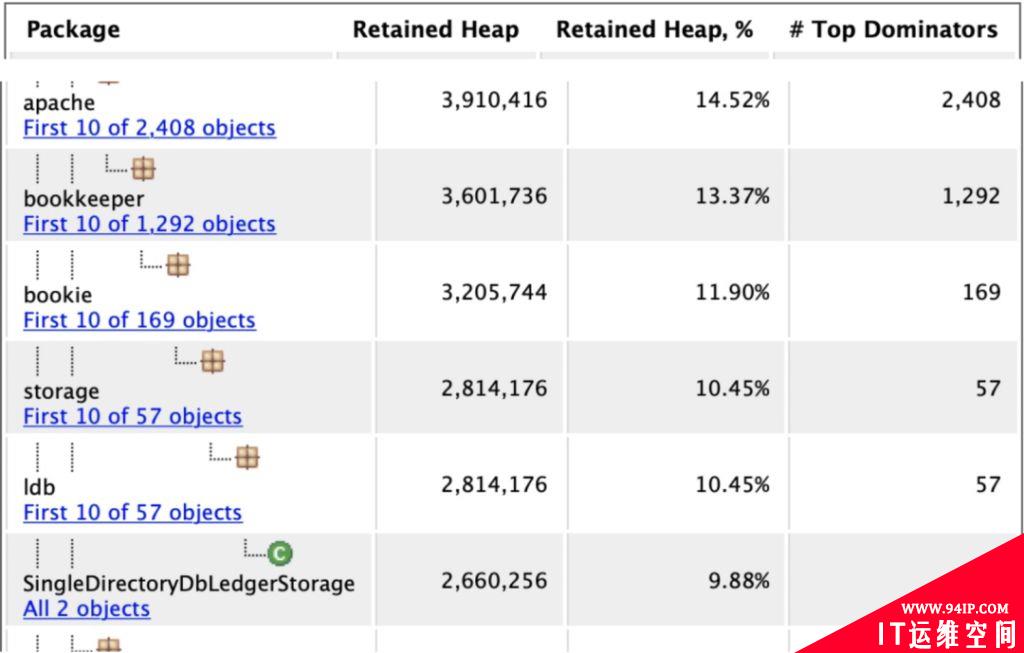
Task: Select the ldb package name
Action: (39, 487)
